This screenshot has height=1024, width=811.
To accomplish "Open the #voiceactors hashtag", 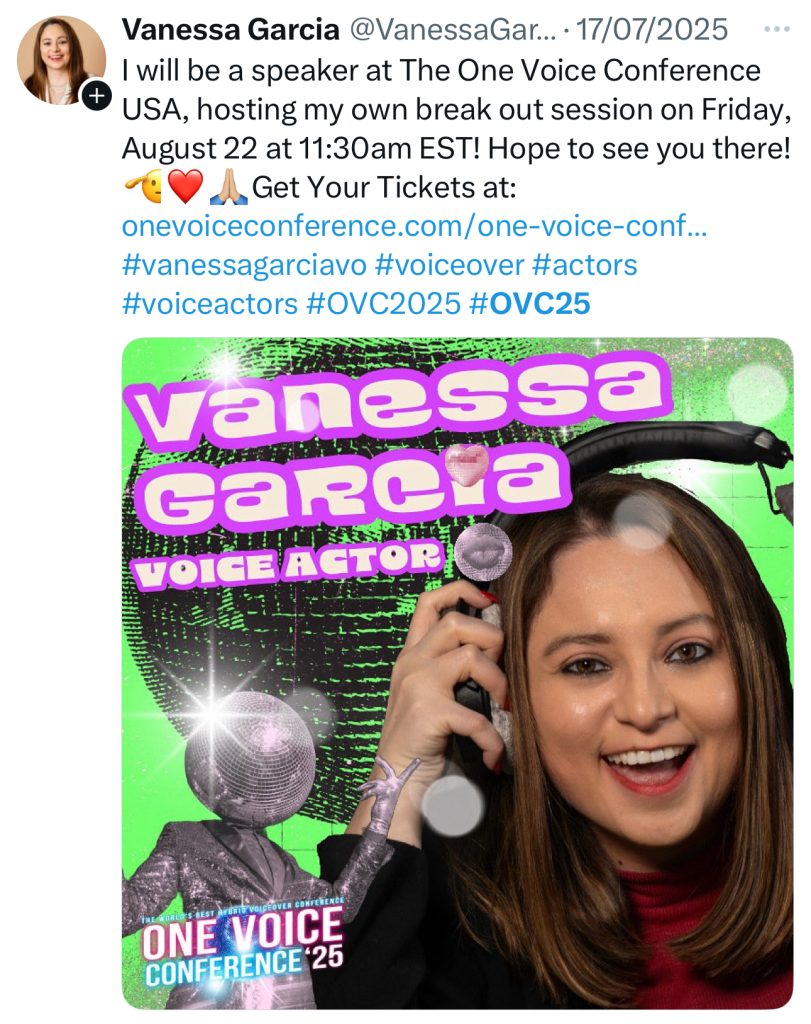I will point(210,304).
